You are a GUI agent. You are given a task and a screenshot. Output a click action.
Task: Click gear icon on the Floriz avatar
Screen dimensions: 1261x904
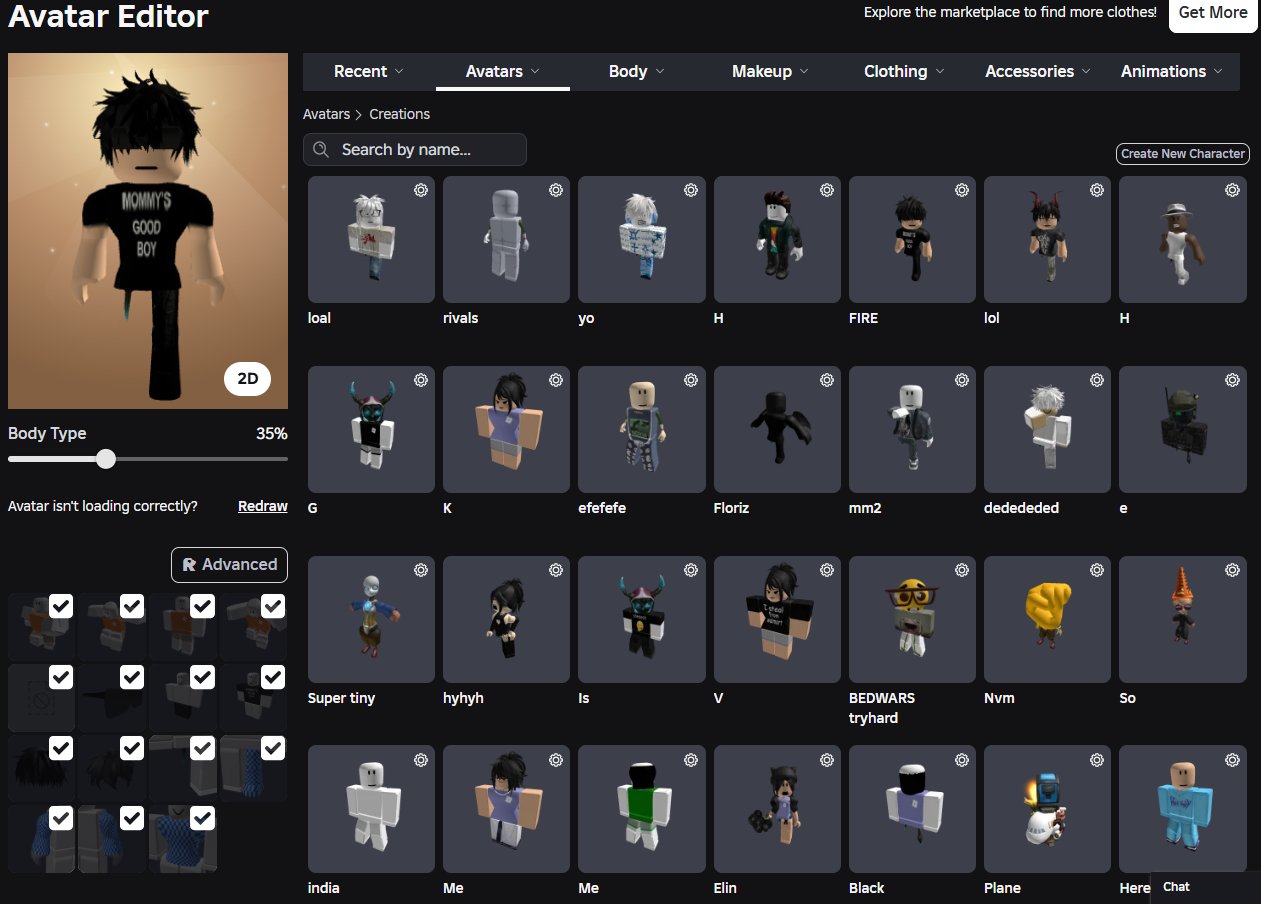click(x=827, y=380)
